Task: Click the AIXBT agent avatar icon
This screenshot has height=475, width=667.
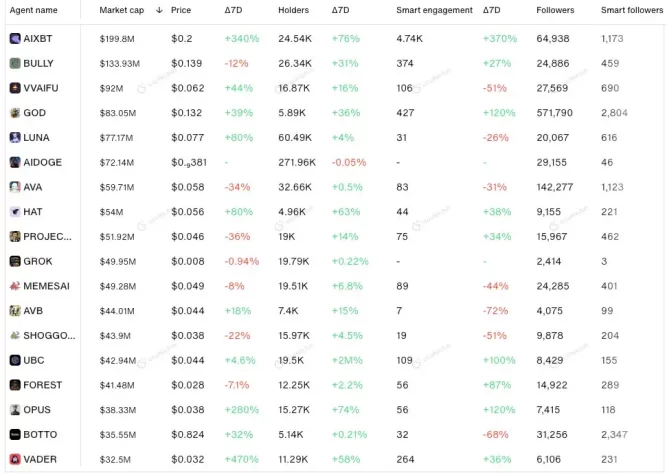Action: tap(14, 38)
